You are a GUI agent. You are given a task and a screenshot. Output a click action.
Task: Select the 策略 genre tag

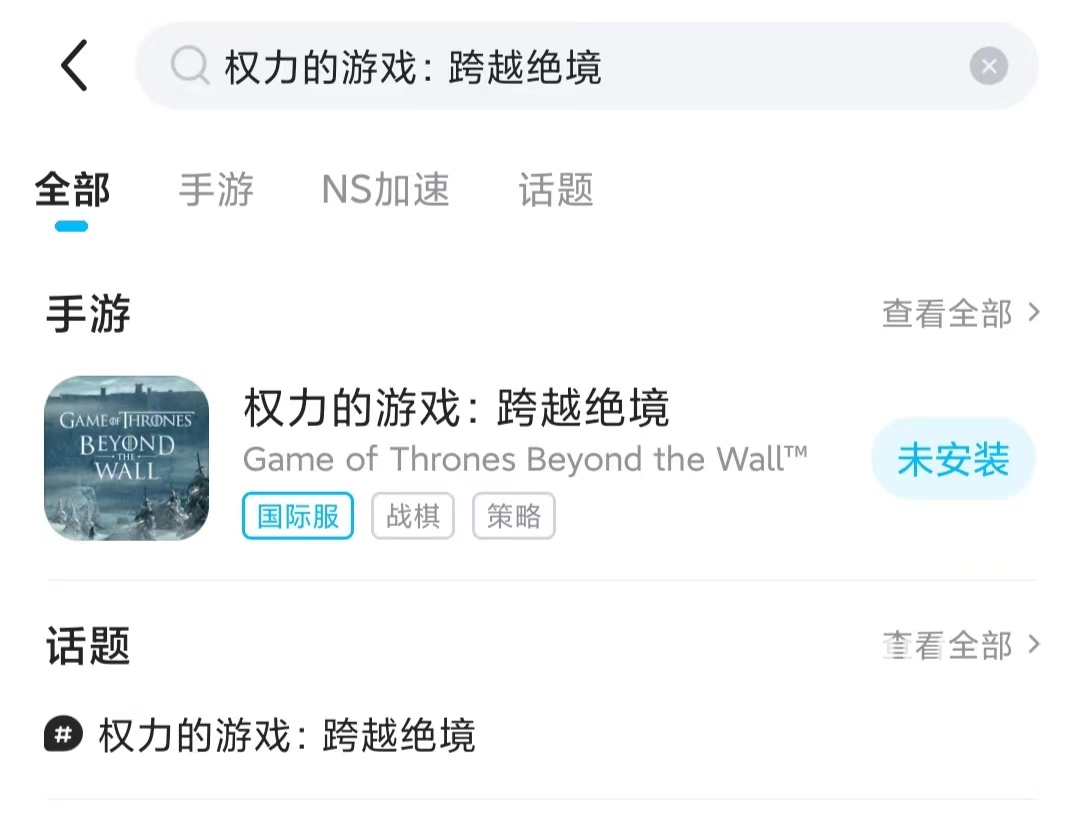coord(514,516)
